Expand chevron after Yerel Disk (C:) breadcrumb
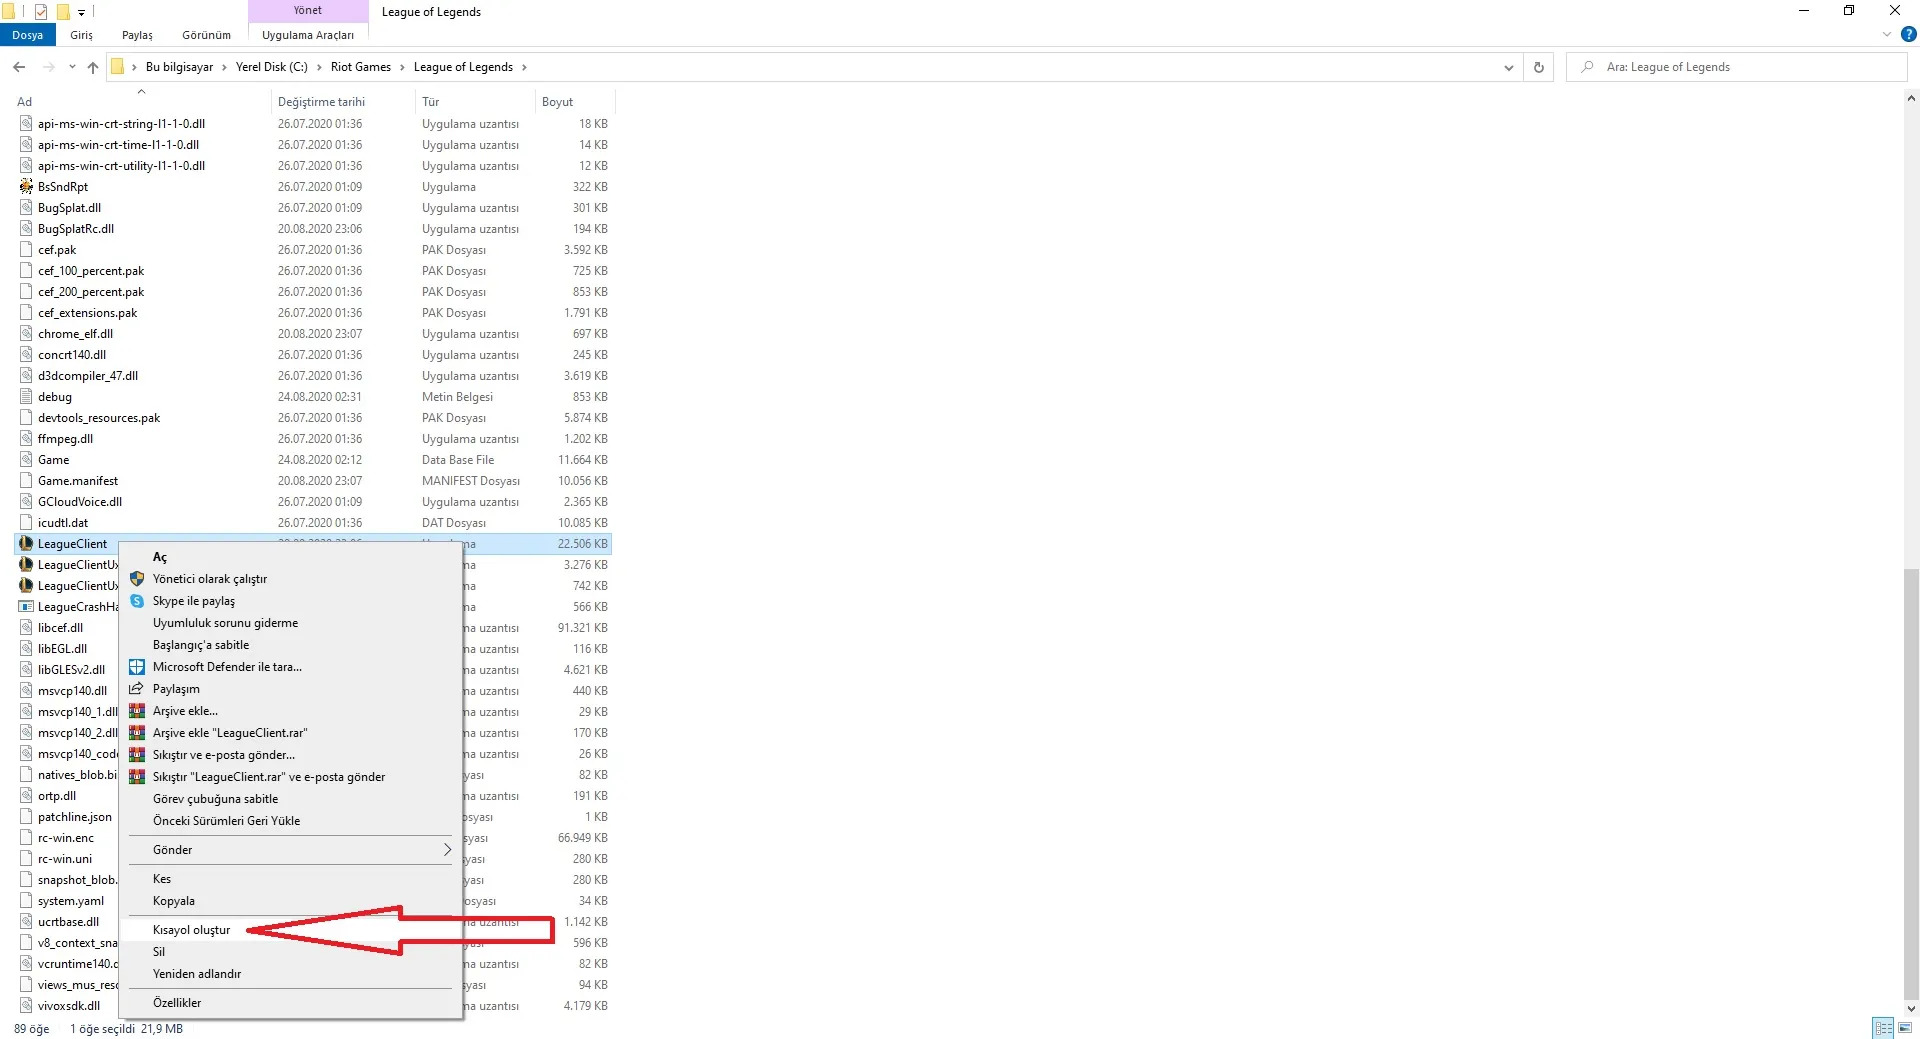Viewport: 1920px width, 1039px height. [x=319, y=67]
